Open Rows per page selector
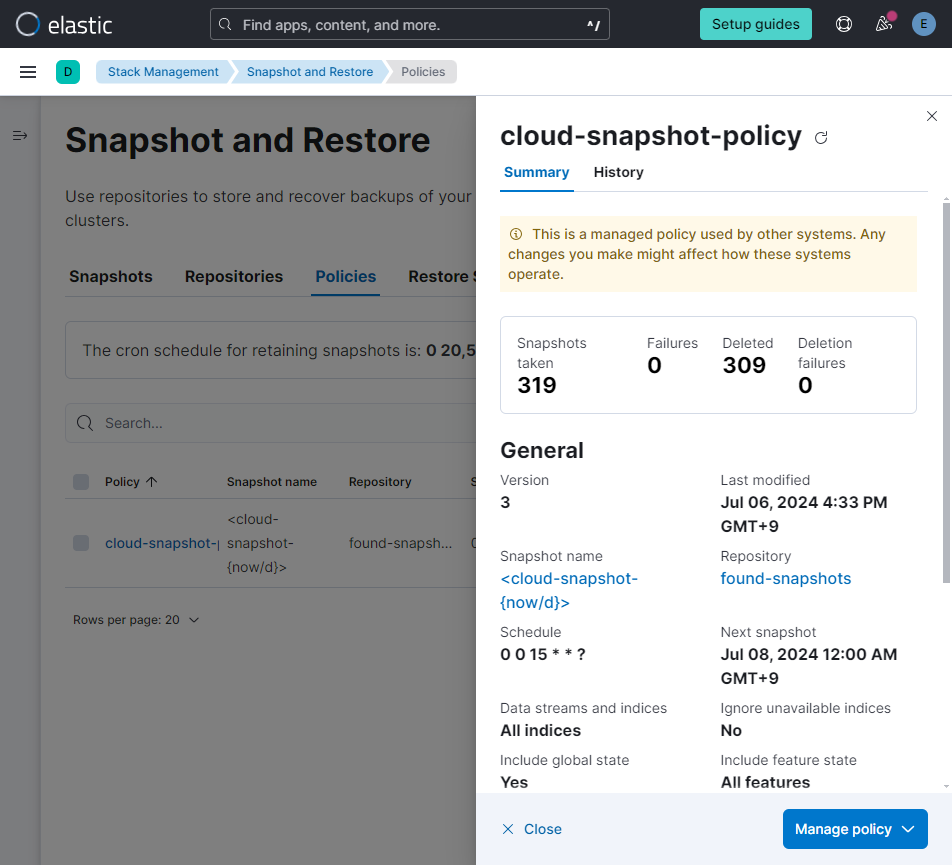Screen dimensions: 952x865 (136, 620)
